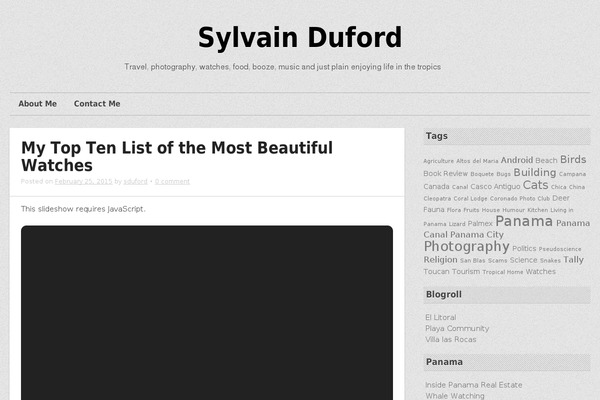Select the Fruits tag
Image resolution: width=600 pixels, height=400 pixels.
[x=471, y=210]
